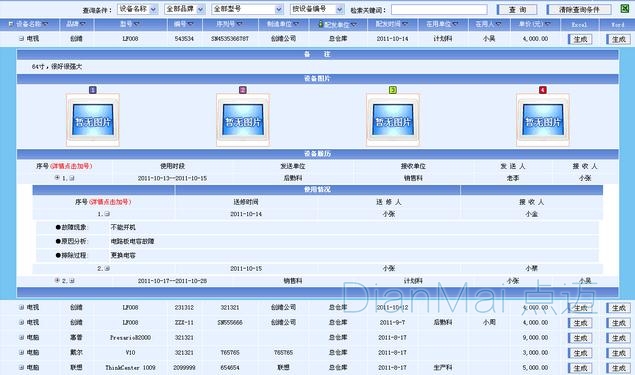Click the Presario82000 model cell
The width and height of the screenshot is (635, 375).
coord(130,338)
